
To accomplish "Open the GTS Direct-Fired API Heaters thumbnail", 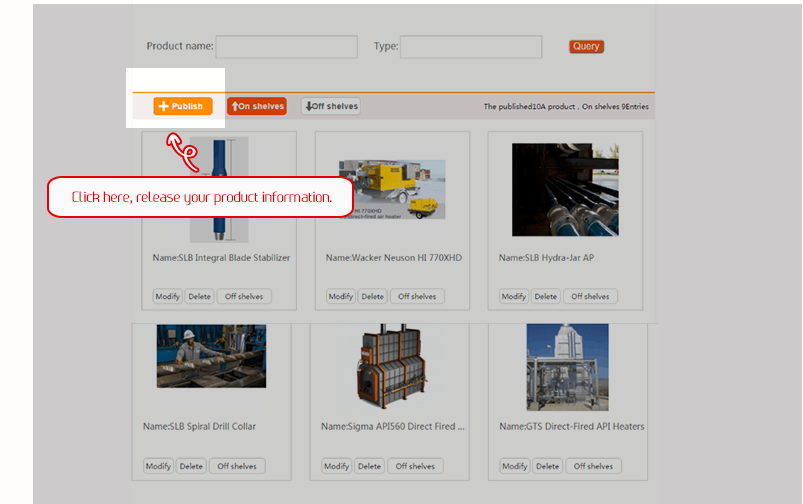I will pos(567,365).
